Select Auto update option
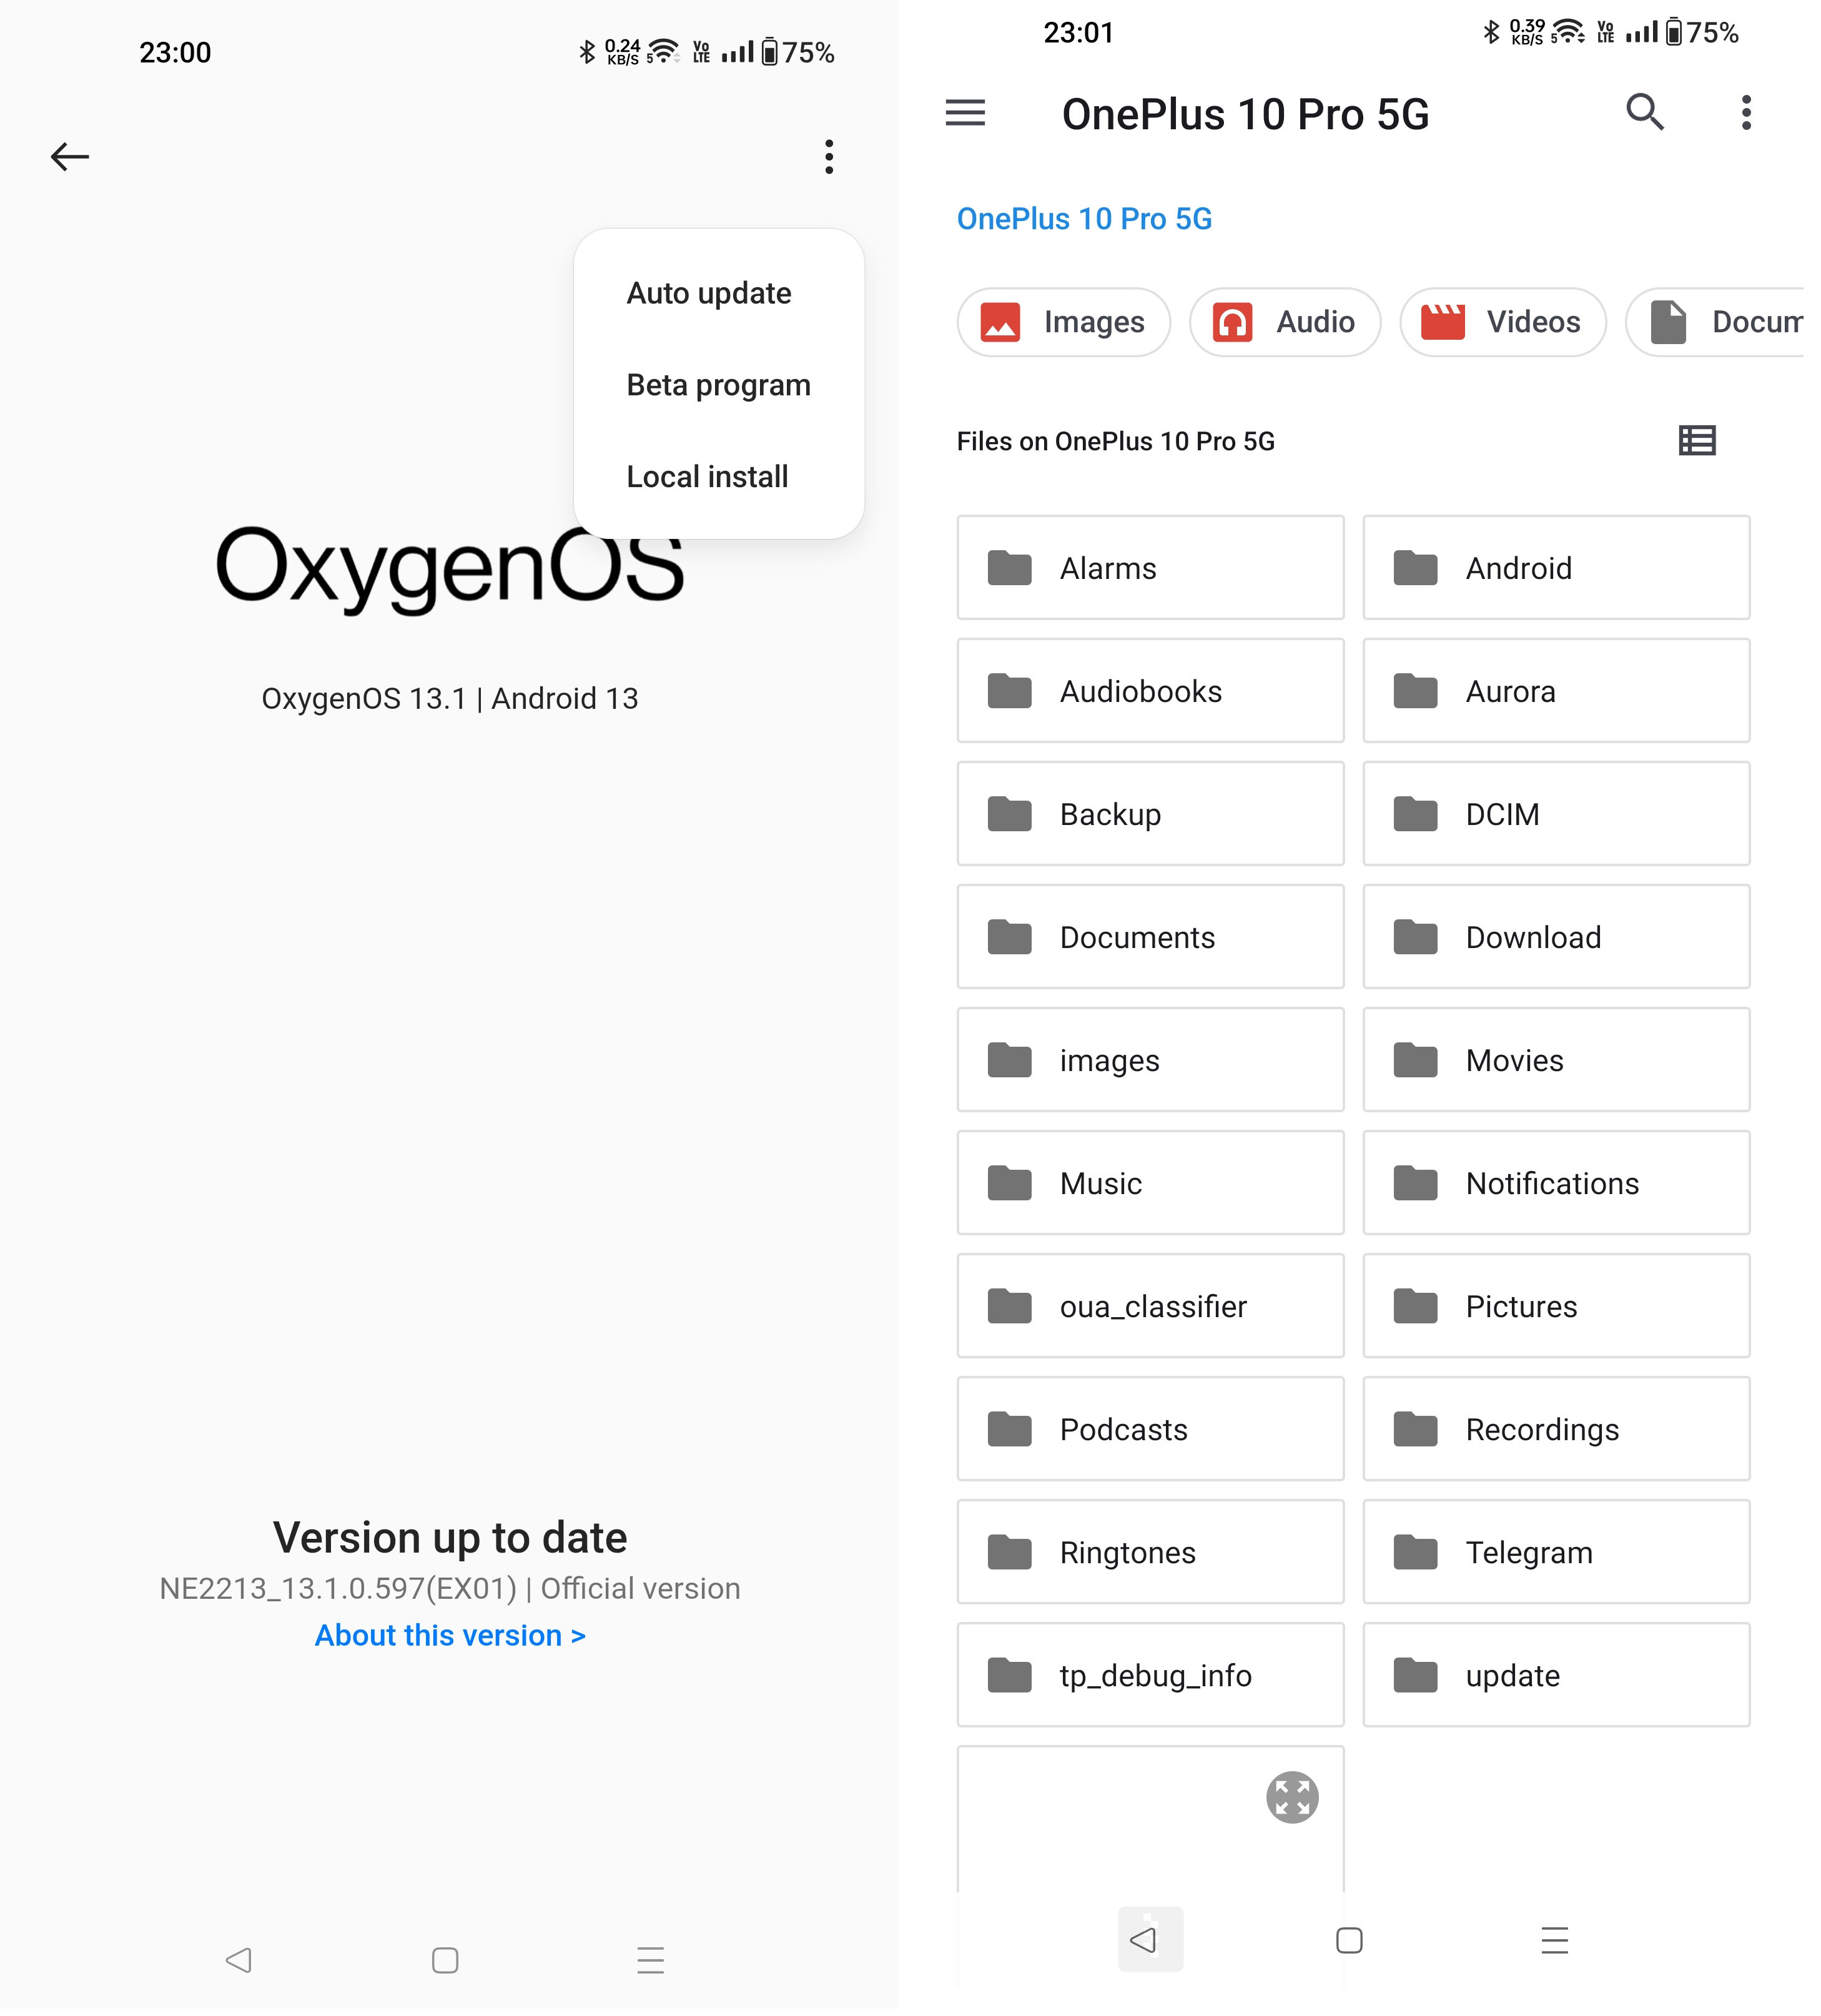The width and height of the screenshot is (1821, 2016). (708, 292)
